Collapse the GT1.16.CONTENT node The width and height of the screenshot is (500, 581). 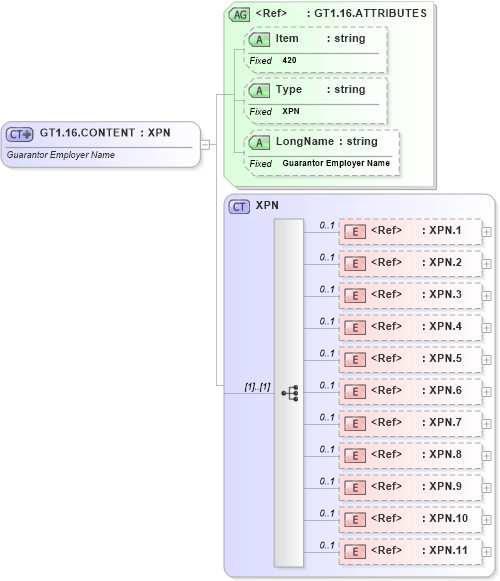(205, 145)
